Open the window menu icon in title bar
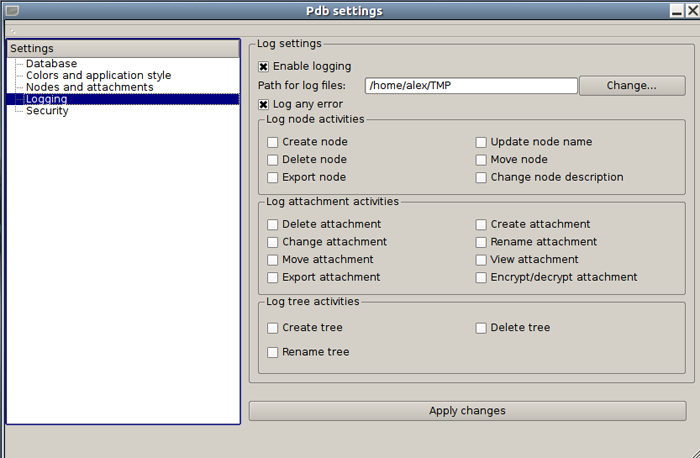 12,11
